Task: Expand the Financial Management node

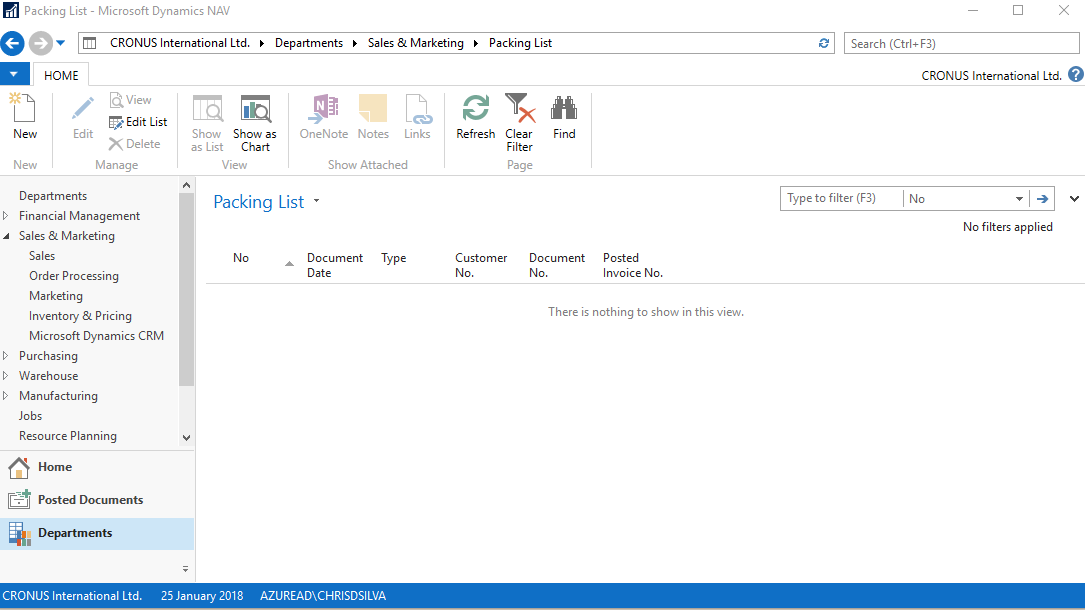Action: click(x=6, y=216)
